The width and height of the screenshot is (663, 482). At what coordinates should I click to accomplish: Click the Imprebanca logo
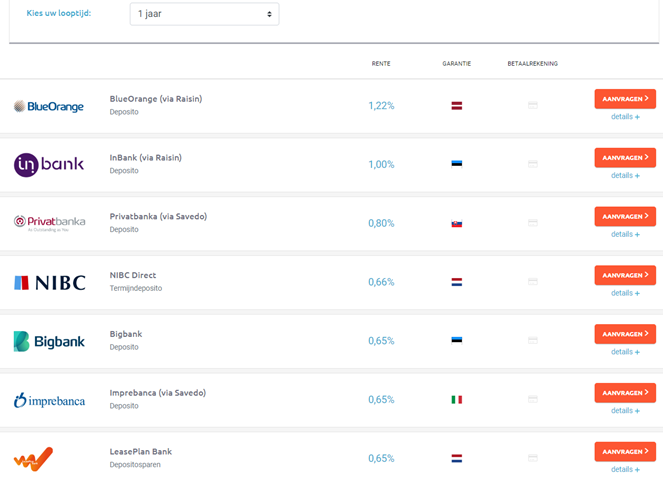[49, 400]
